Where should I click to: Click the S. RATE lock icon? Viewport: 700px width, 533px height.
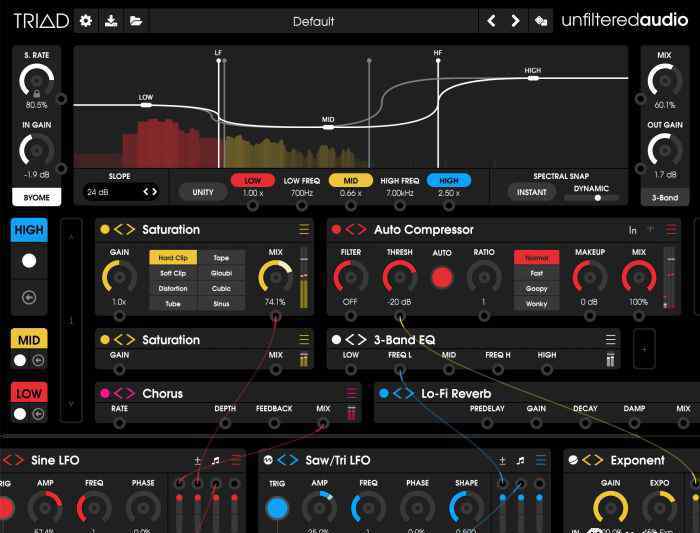pos(37,93)
